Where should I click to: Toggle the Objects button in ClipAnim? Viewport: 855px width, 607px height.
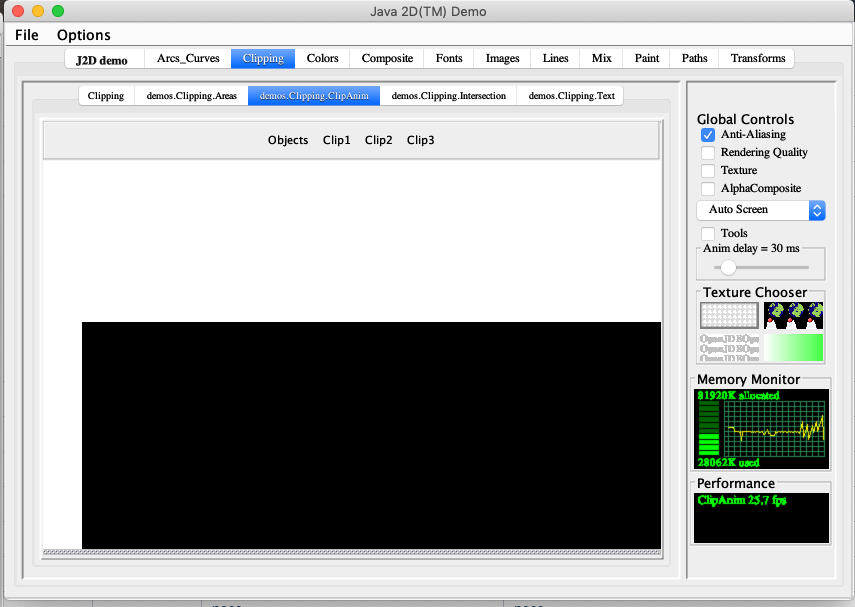pyautogui.click(x=288, y=141)
